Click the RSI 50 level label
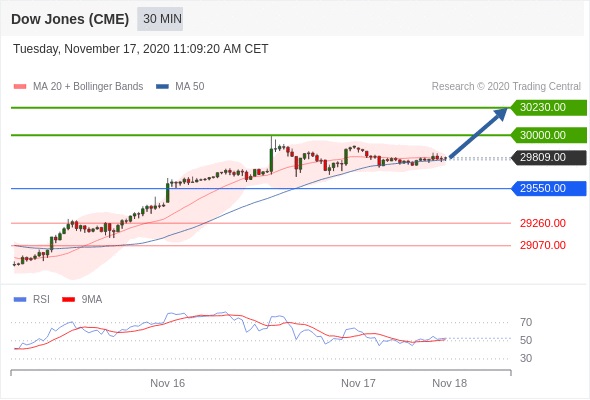Viewport: 590px width, 400px height. tap(526, 341)
